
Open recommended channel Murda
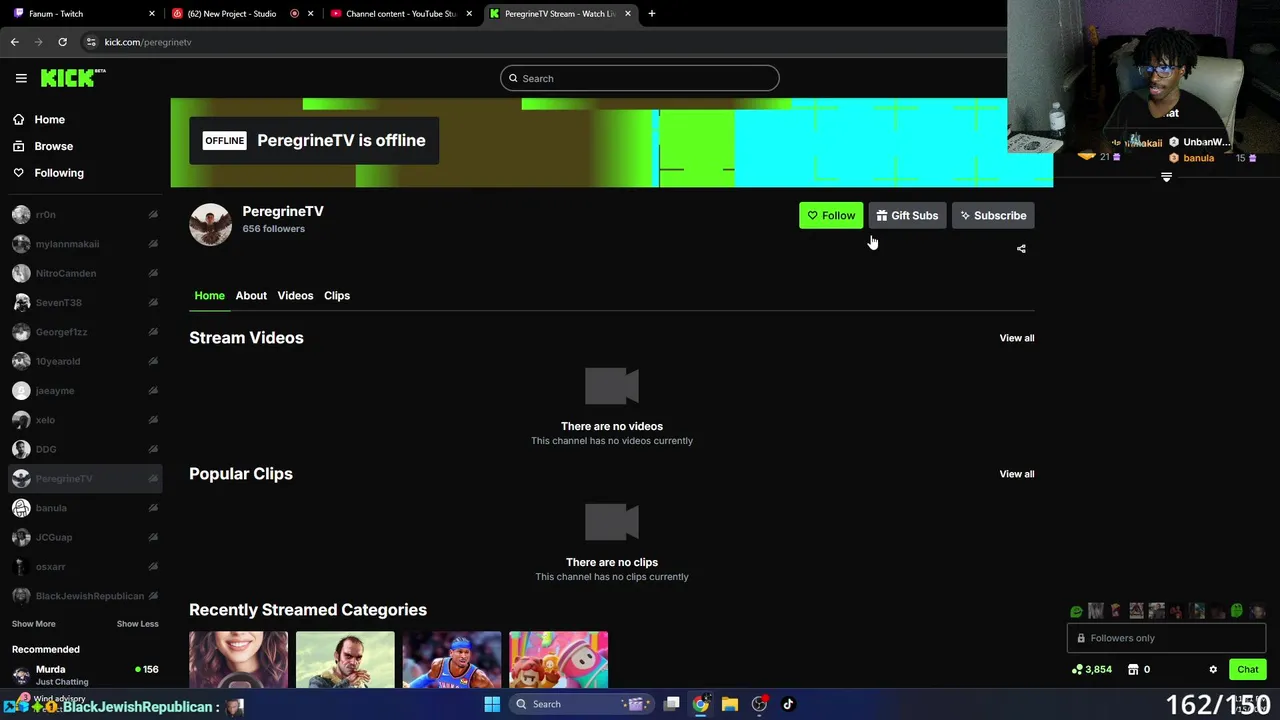point(85,674)
